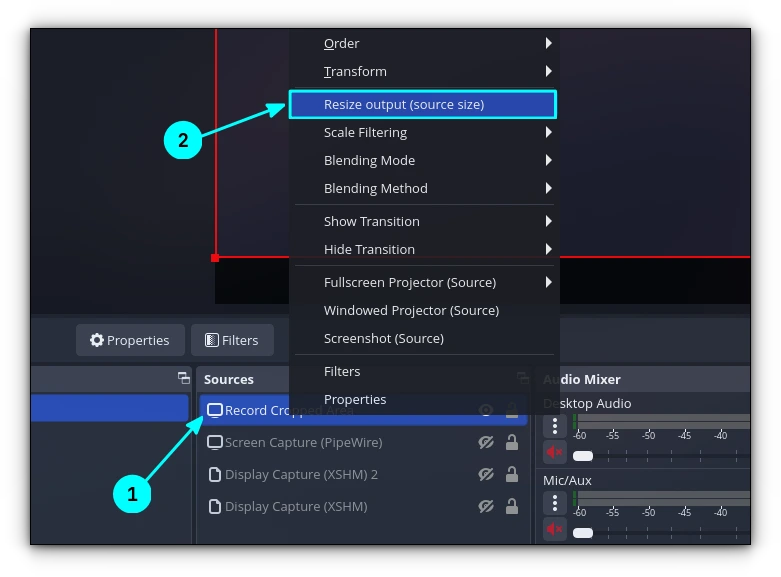Click the Hide Transition submenu arrow

click(x=548, y=249)
